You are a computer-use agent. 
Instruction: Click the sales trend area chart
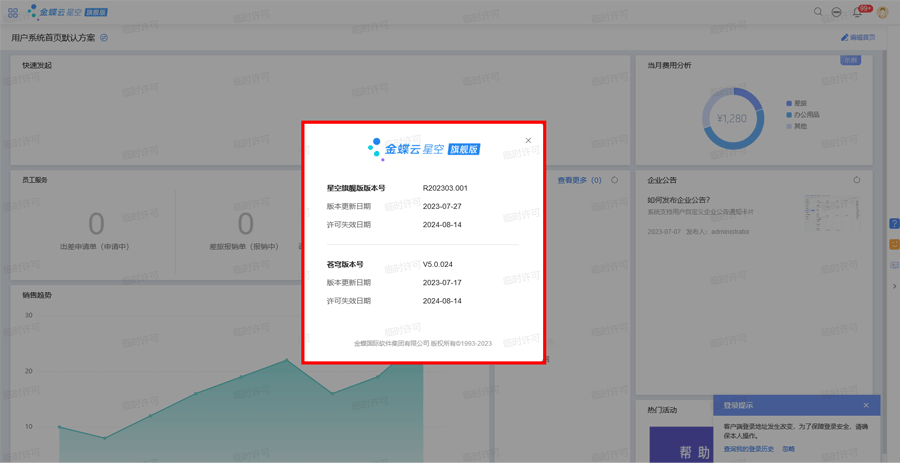(241, 413)
